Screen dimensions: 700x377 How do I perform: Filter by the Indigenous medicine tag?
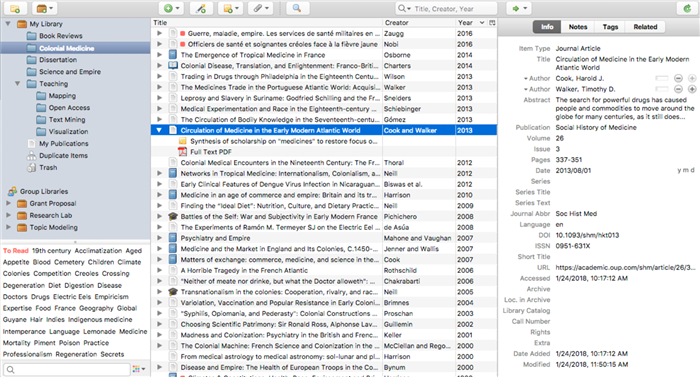click(x=100, y=320)
